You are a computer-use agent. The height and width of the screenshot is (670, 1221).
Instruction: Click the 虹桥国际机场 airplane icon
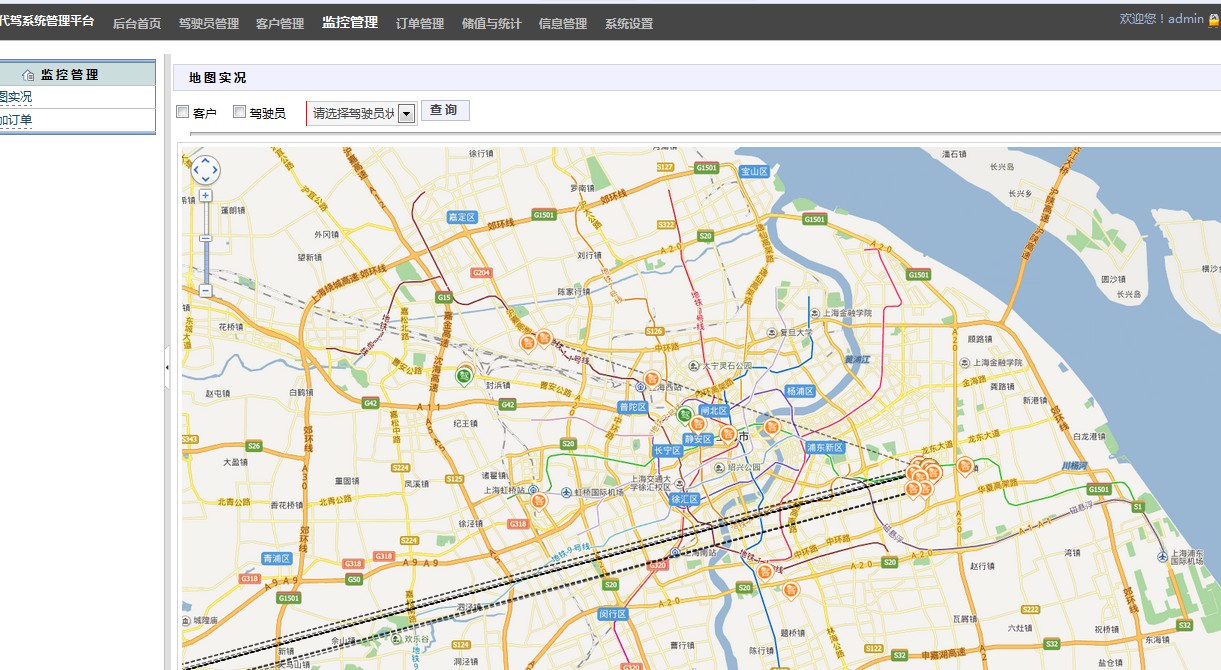(x=567, y=492)
